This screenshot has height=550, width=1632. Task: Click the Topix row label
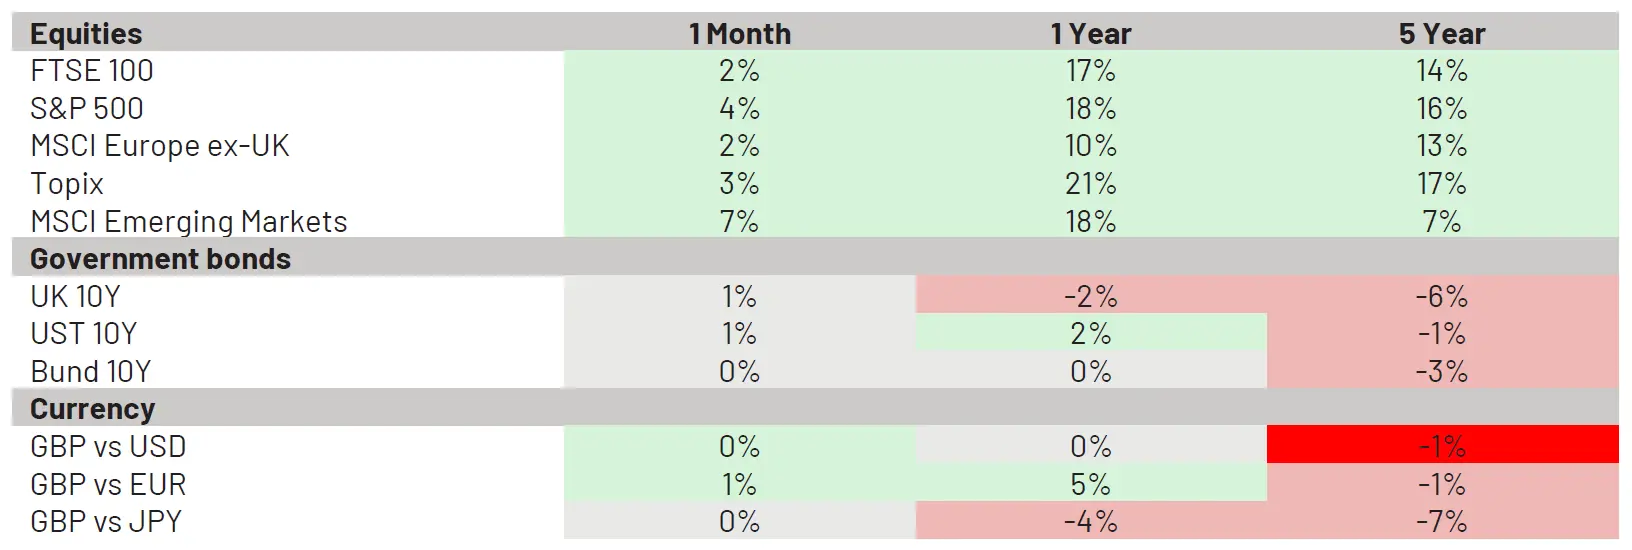(67, 184)
